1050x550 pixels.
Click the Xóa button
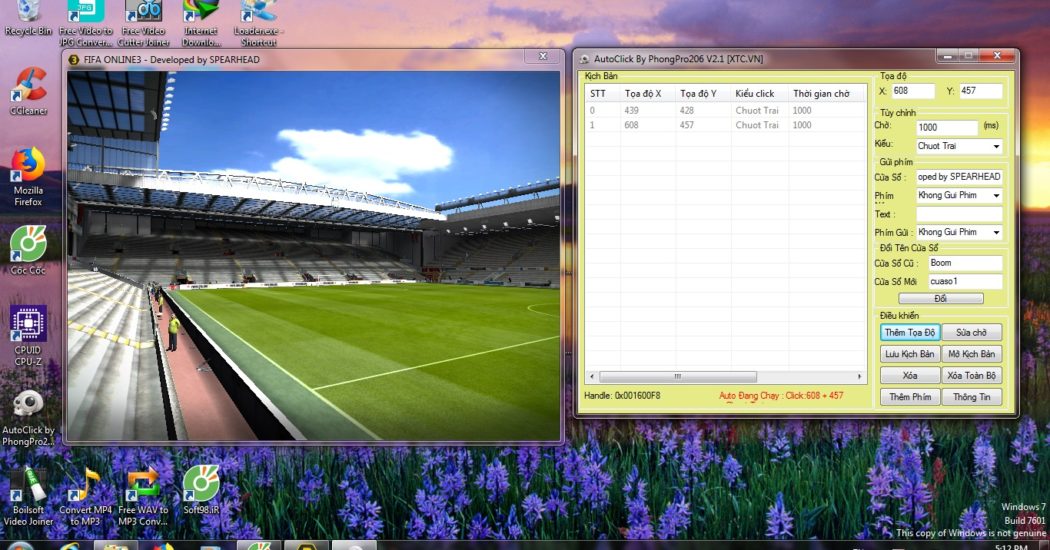click(910, 375)
